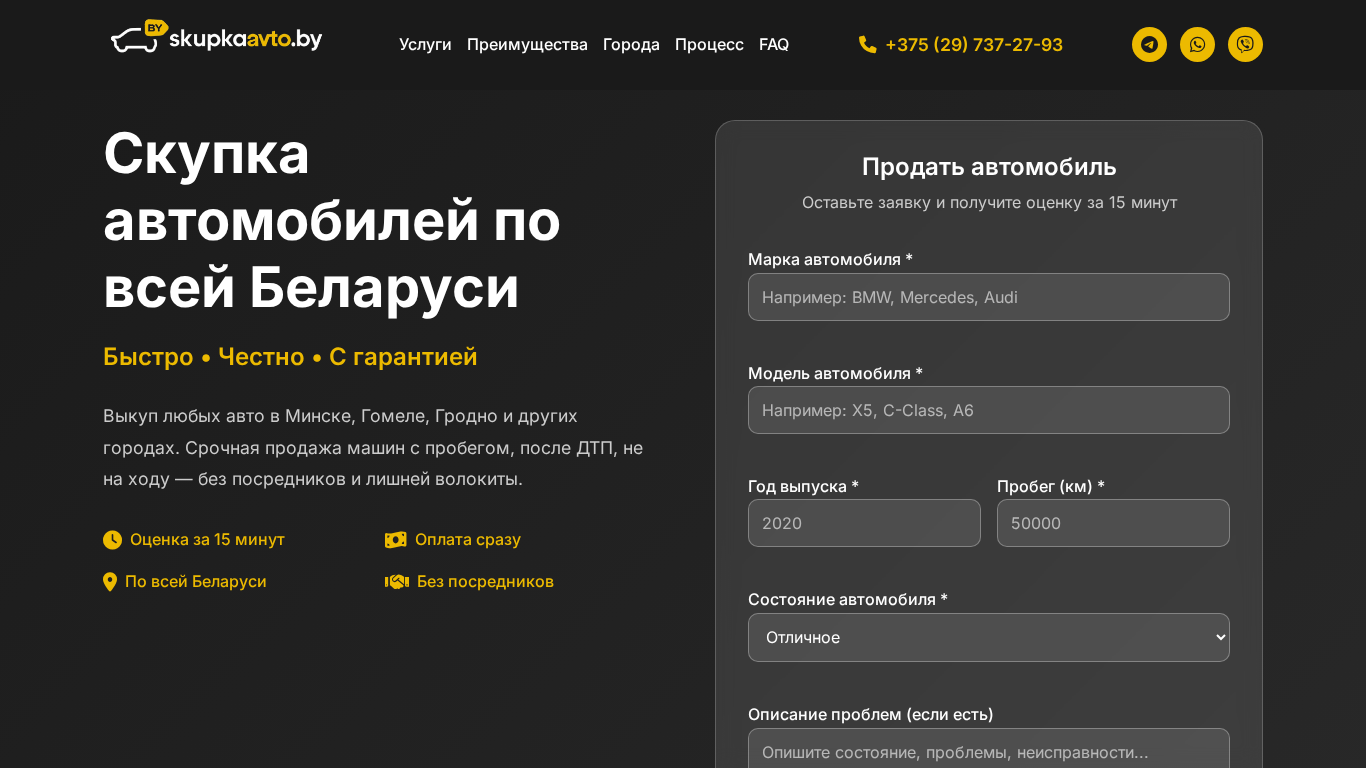
Task: Go to the Преимущества section
Action: click(527, 44)
